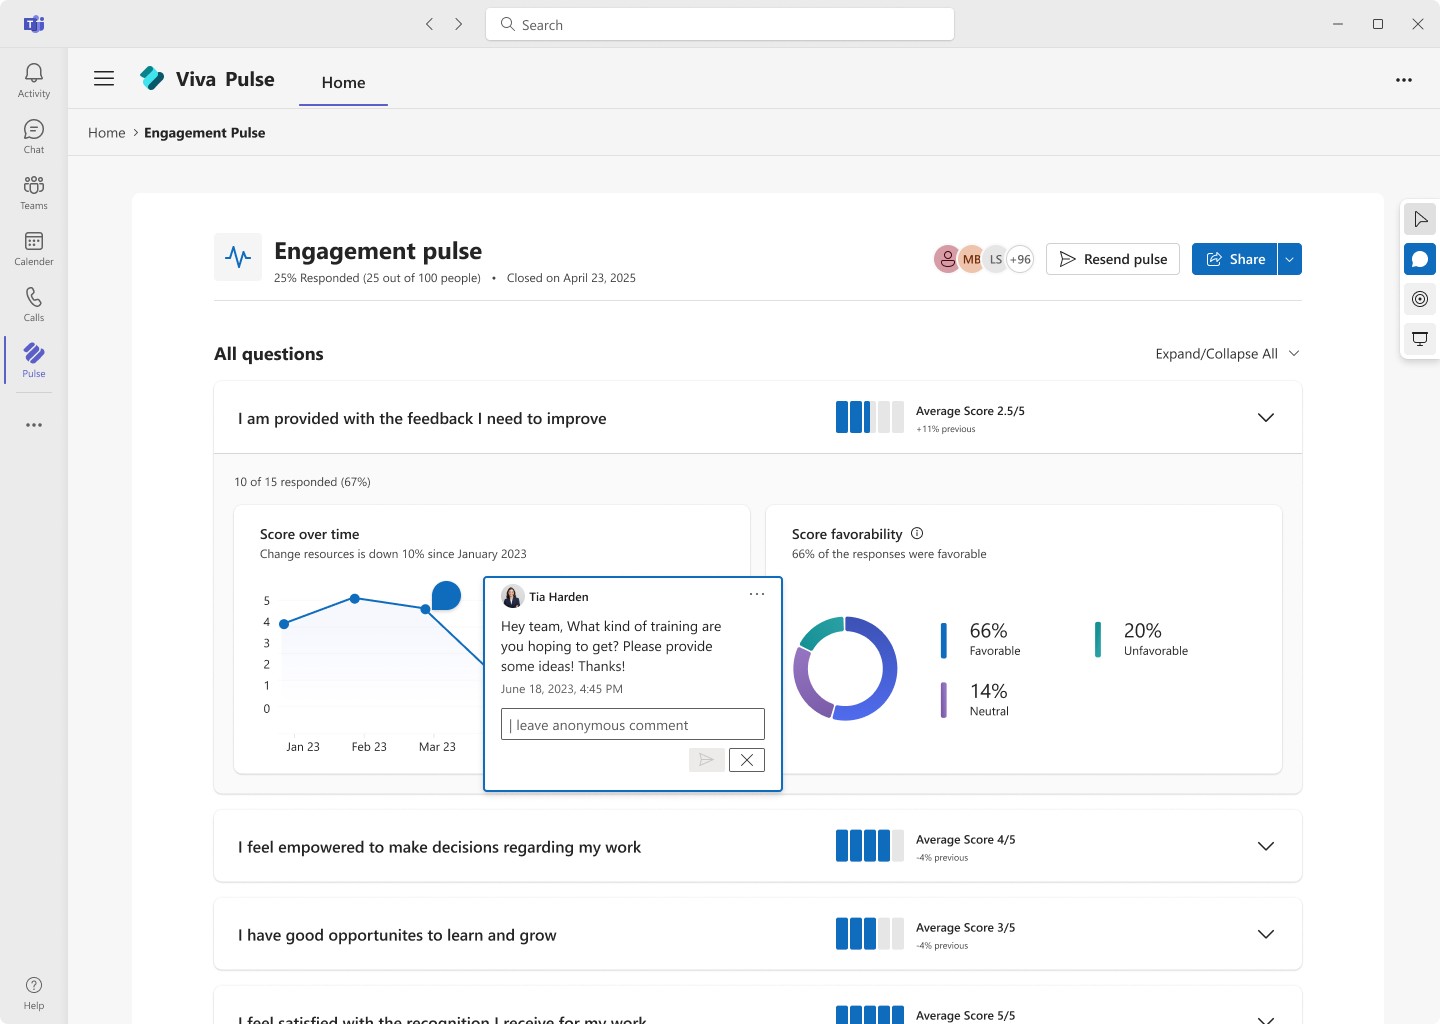This screenshot has width=1440, height=1024.
Task: Click the LS recipient avatar
Action: [x=996, y=259]
